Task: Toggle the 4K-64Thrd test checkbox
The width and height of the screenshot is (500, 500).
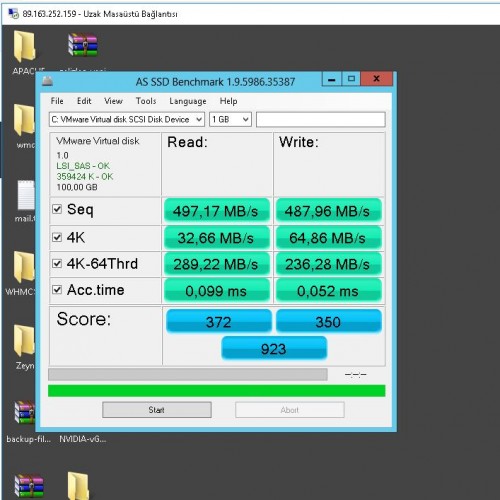Action: pyautogui.click(x=57, y=264)
